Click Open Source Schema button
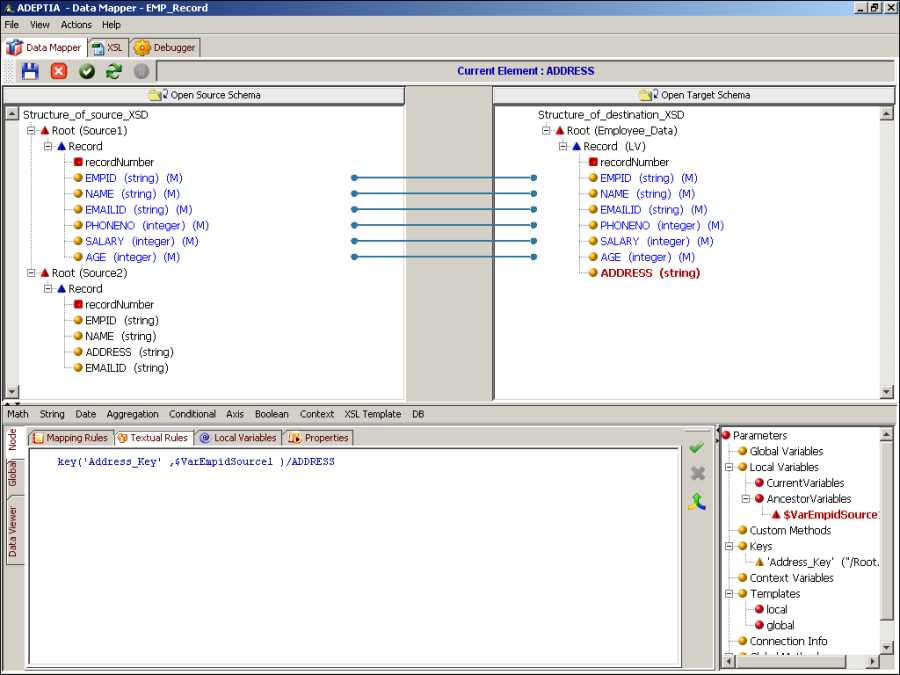 [204, 95]
